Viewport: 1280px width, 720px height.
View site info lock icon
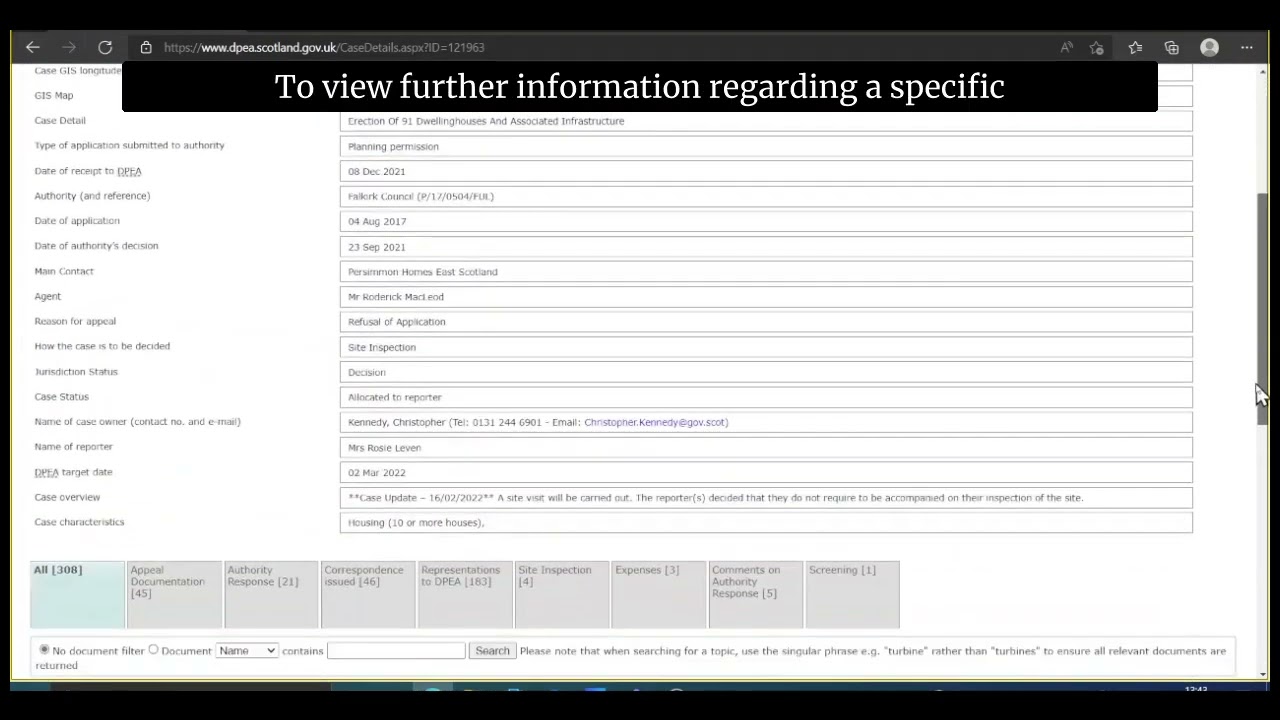tap(146, 47)
